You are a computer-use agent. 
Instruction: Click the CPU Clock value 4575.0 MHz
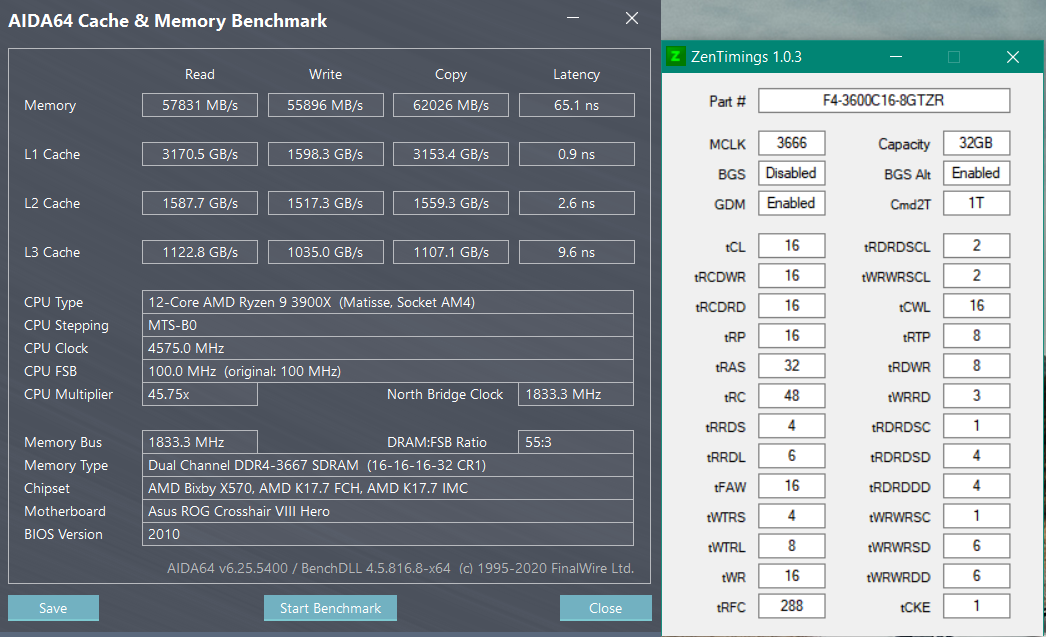[388, 348]
